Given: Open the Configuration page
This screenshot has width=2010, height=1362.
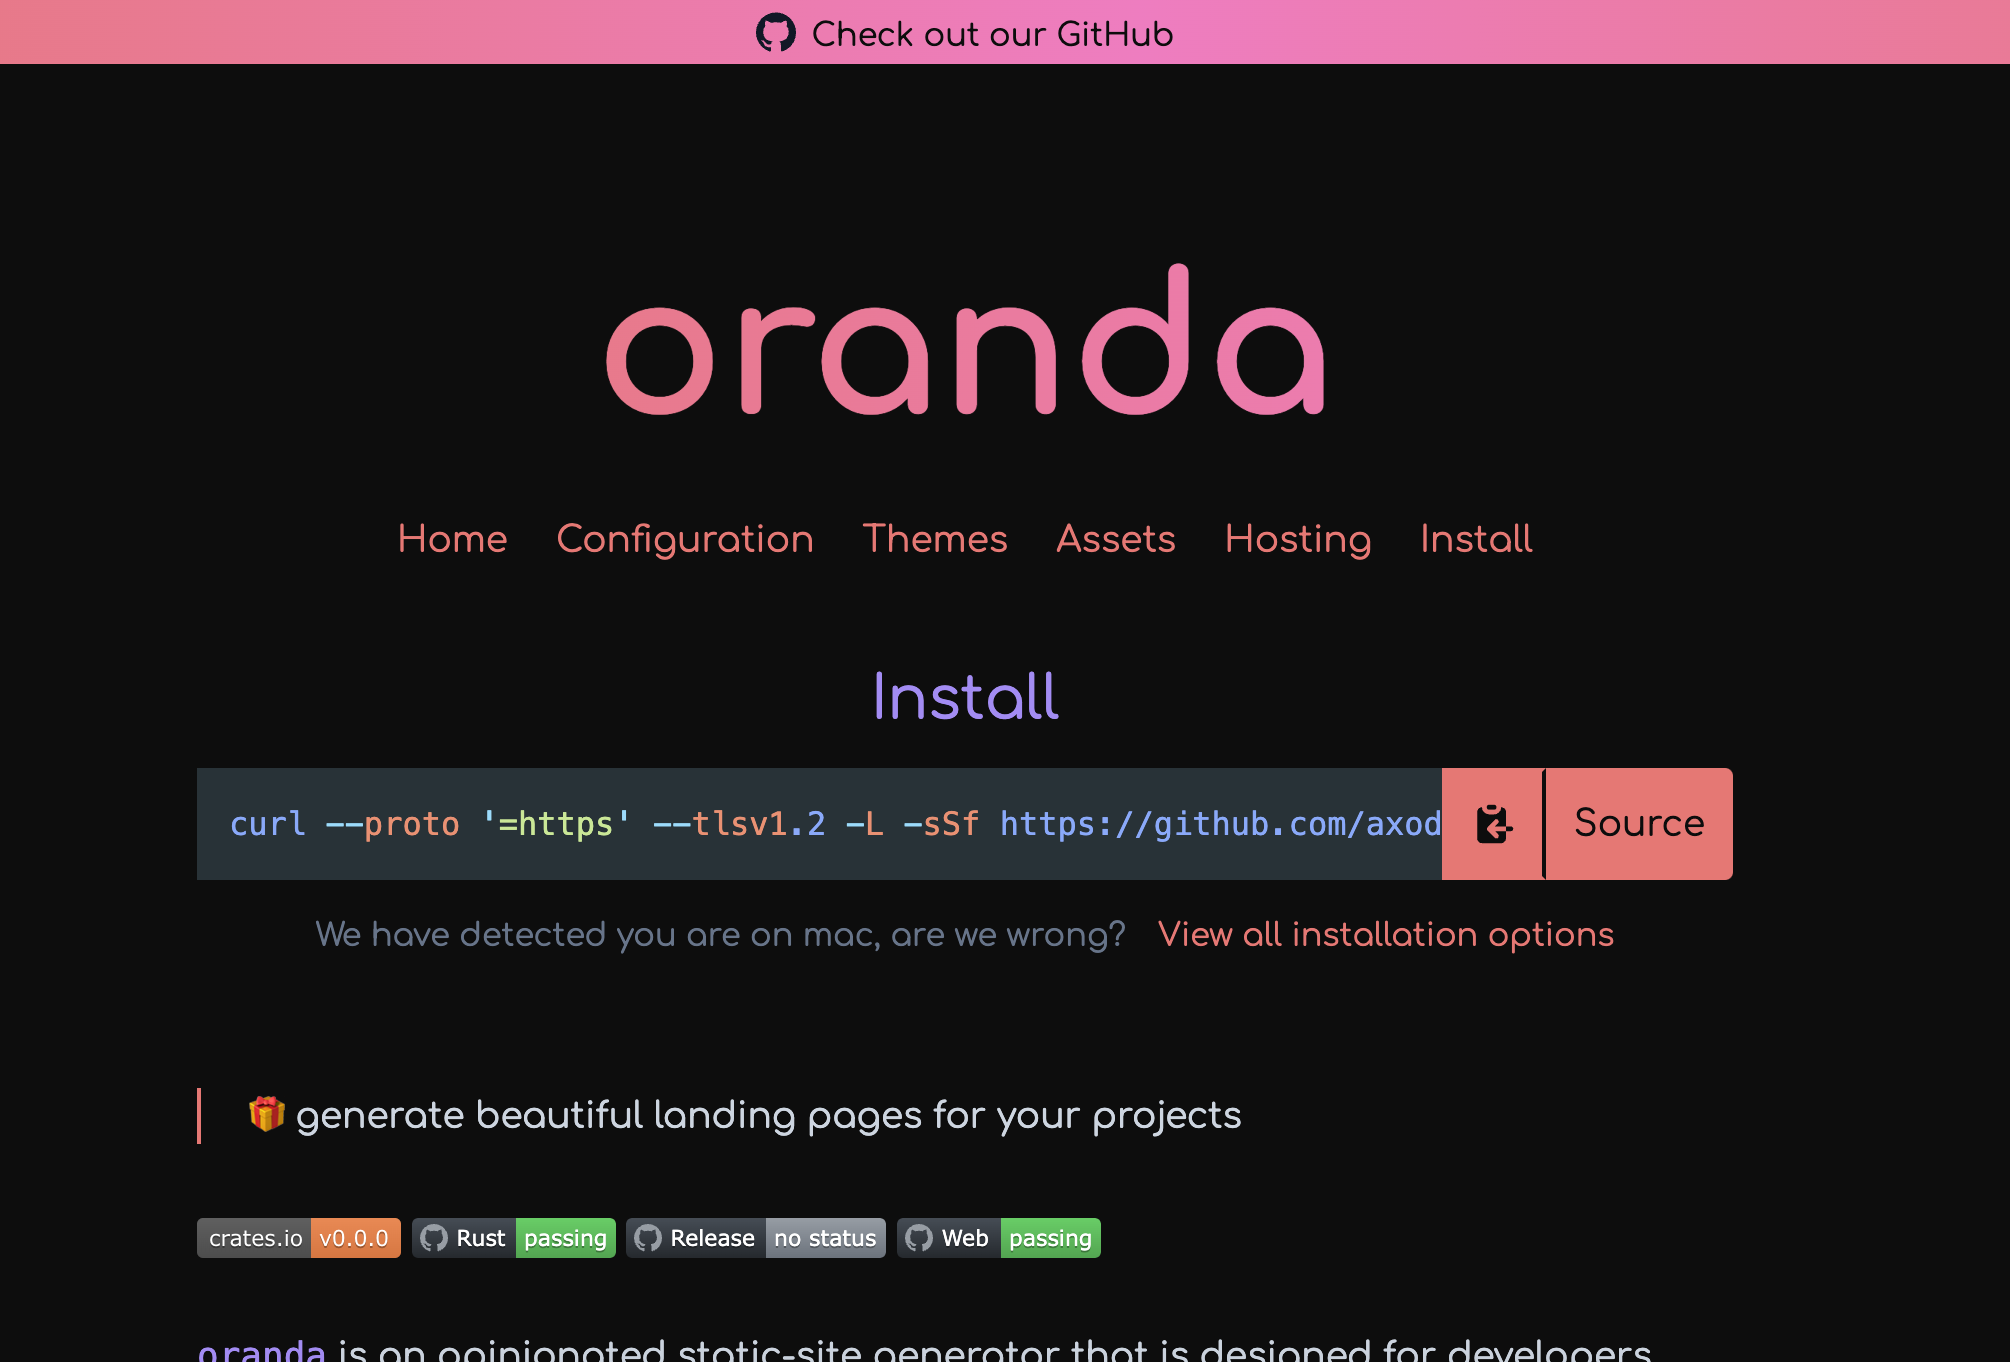Looking at the screenshot, I should point(686,539).
